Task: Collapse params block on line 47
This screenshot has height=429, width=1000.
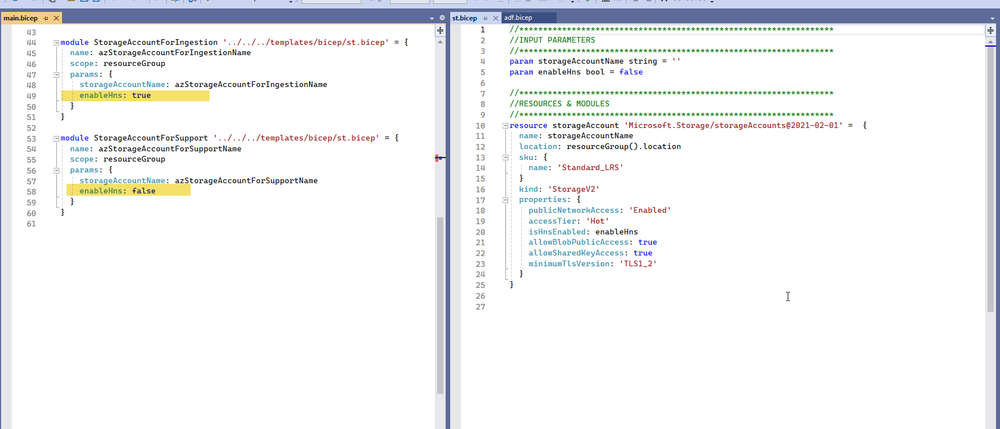Action: pos(54,74)
